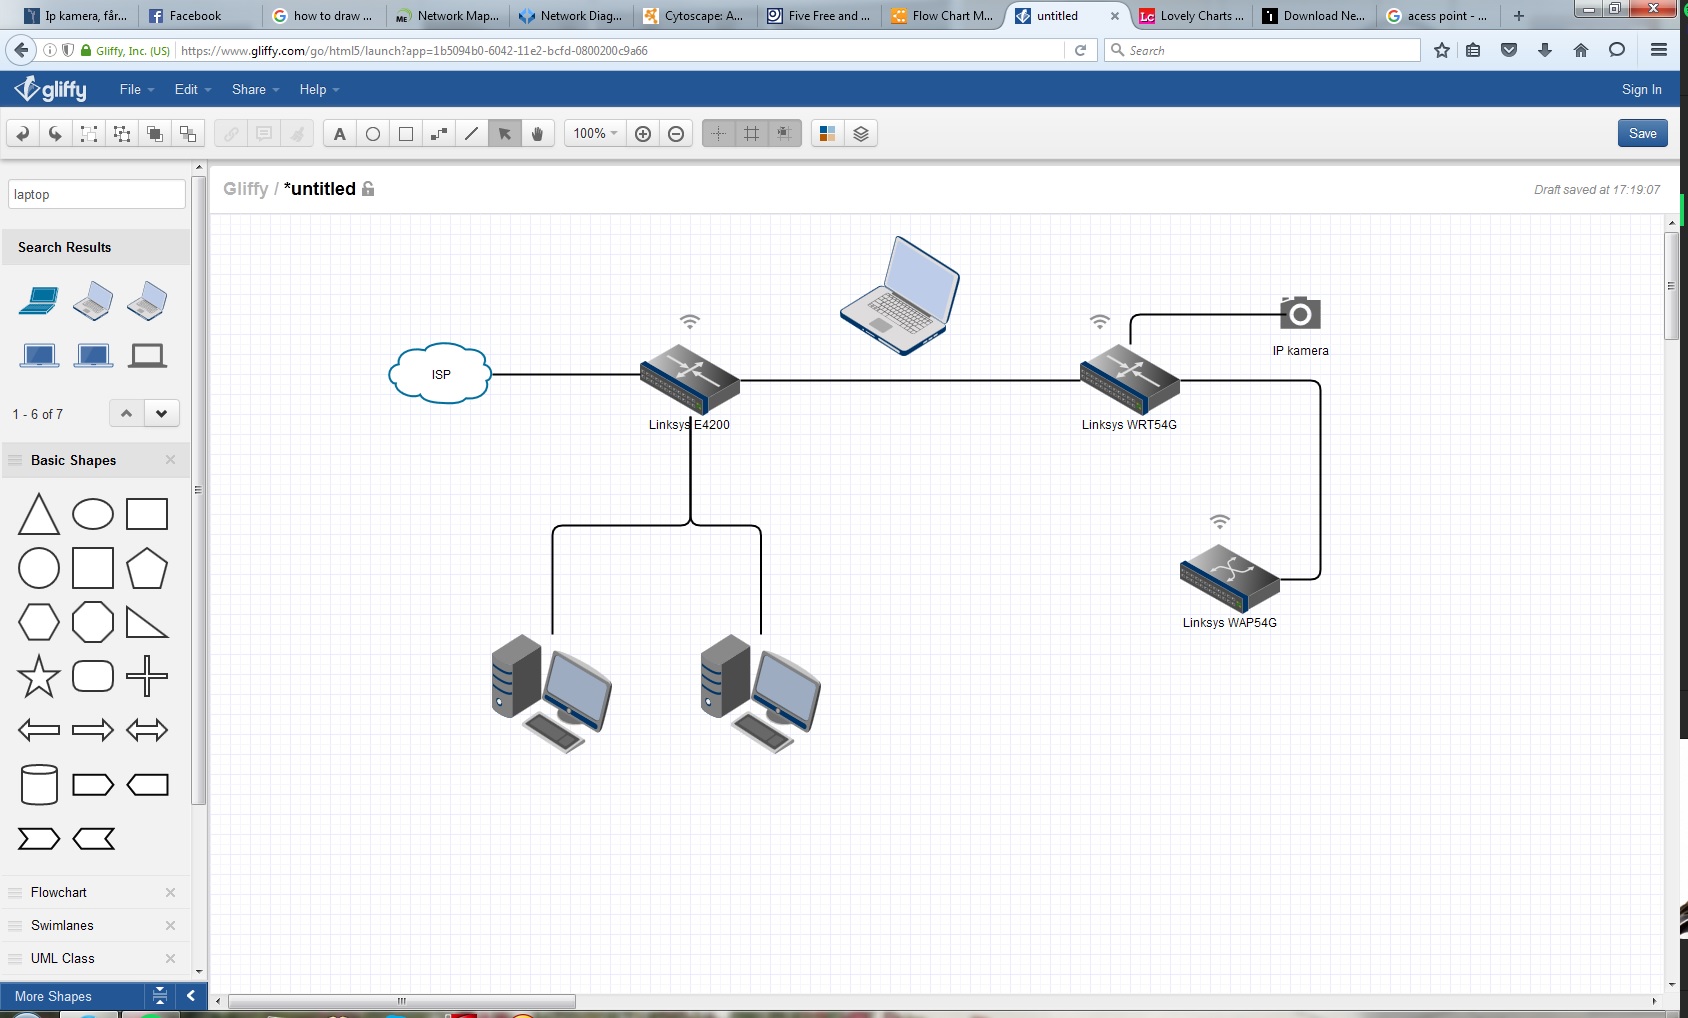Open the 100% zoom level dropdown

coord(595,133)
